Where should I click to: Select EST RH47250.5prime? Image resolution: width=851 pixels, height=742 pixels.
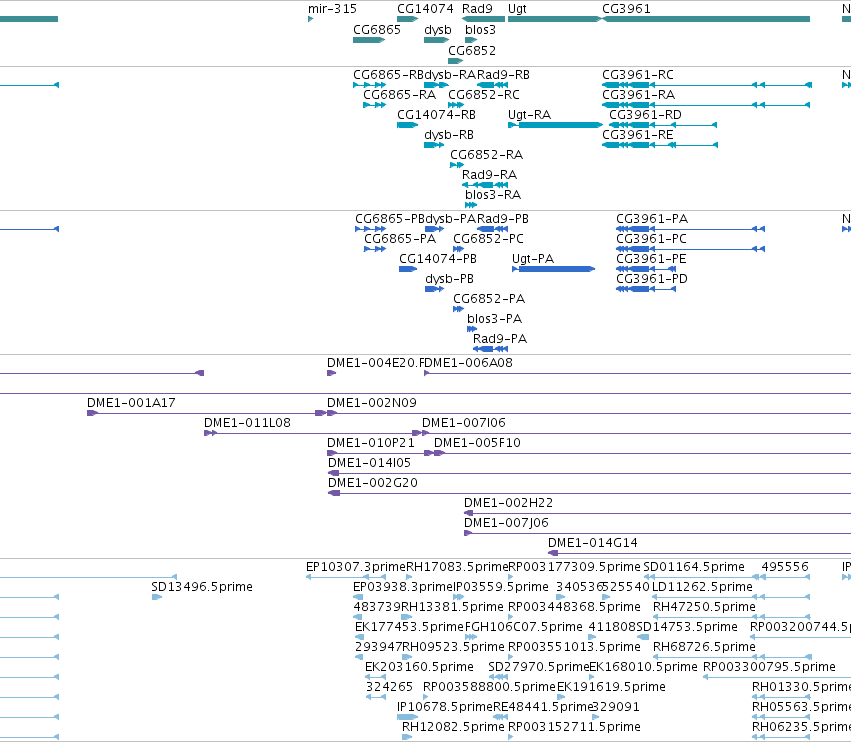point(704,607)
